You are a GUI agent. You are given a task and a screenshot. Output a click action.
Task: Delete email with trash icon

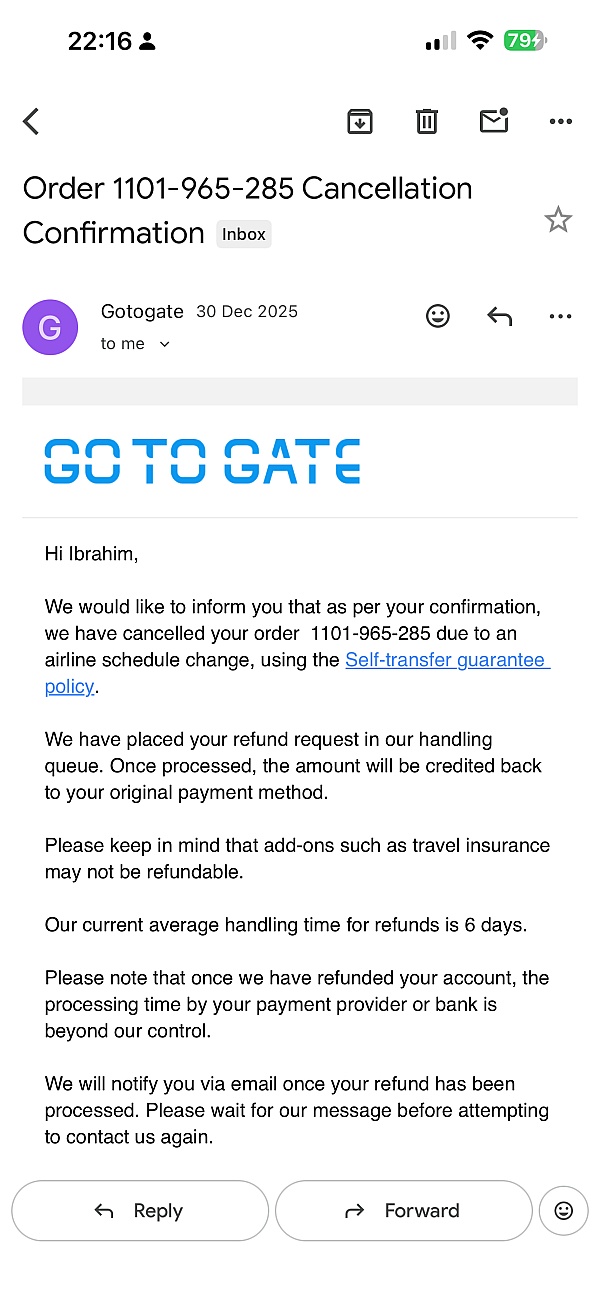click(x=427, y=122)
